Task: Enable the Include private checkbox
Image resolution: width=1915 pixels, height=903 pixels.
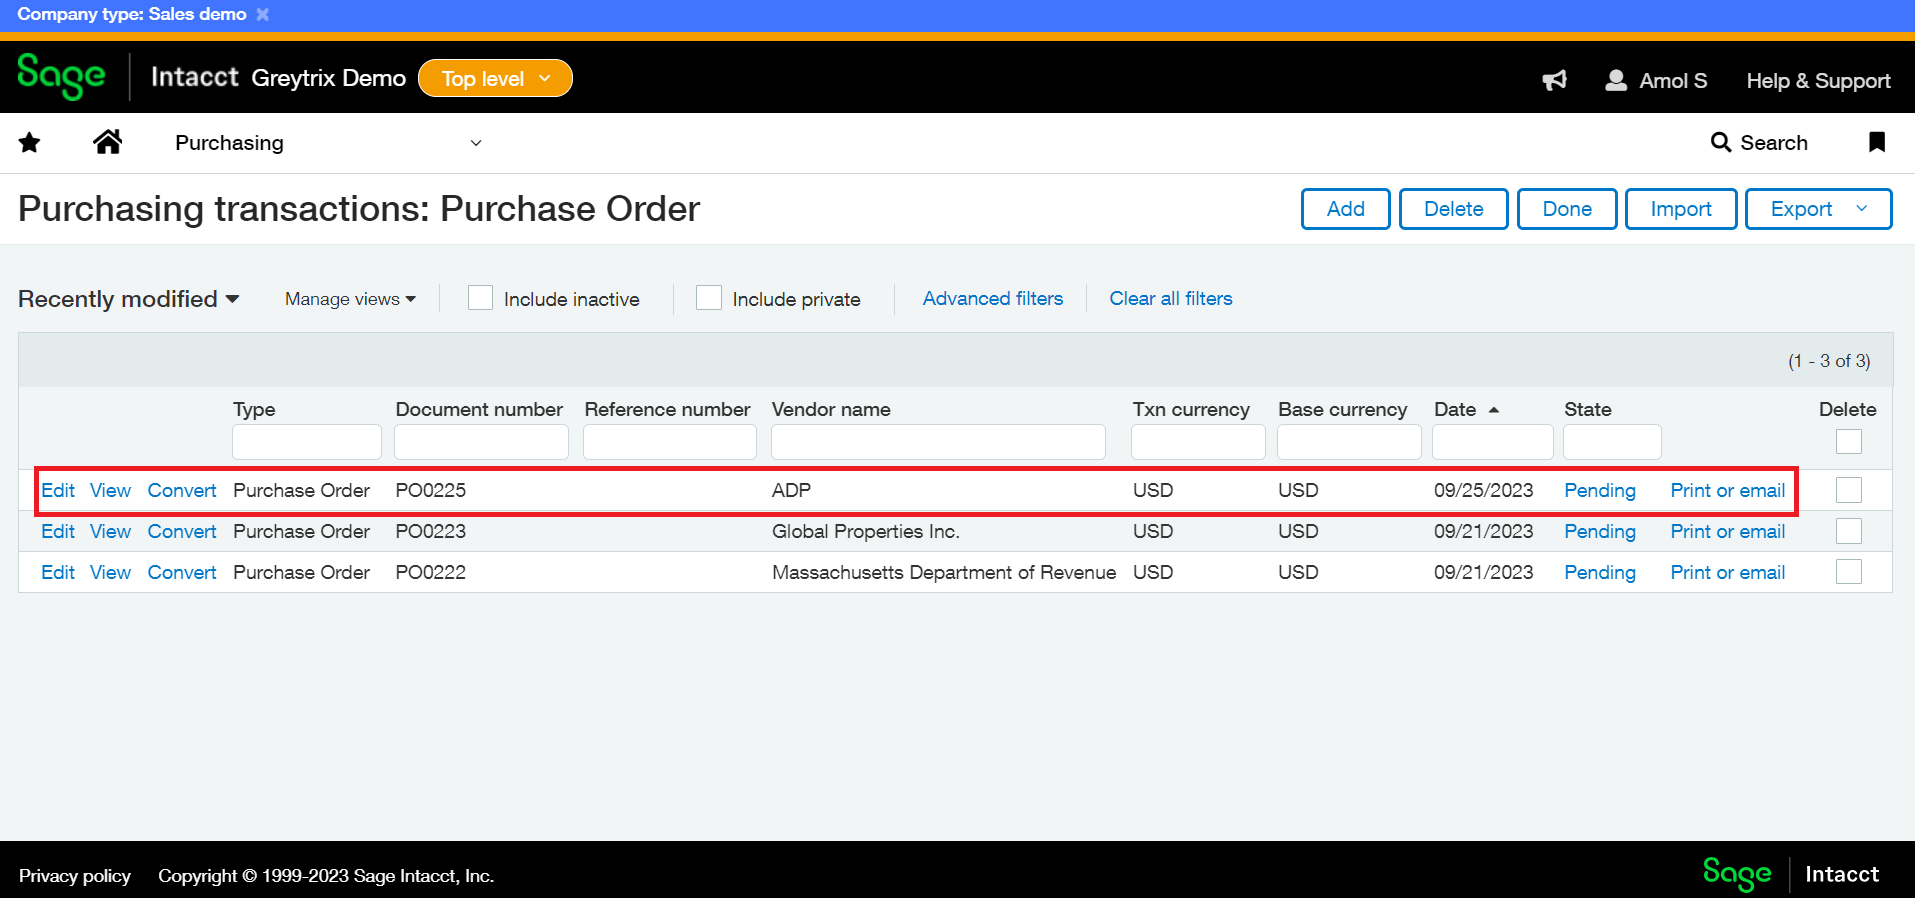Action: [x=709, y=298]
